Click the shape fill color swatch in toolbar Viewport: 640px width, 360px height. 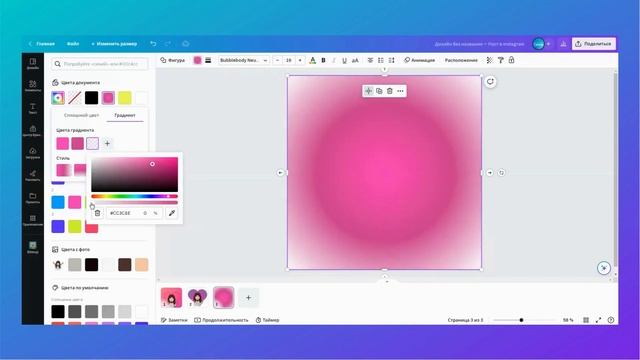tap(198, 60)
